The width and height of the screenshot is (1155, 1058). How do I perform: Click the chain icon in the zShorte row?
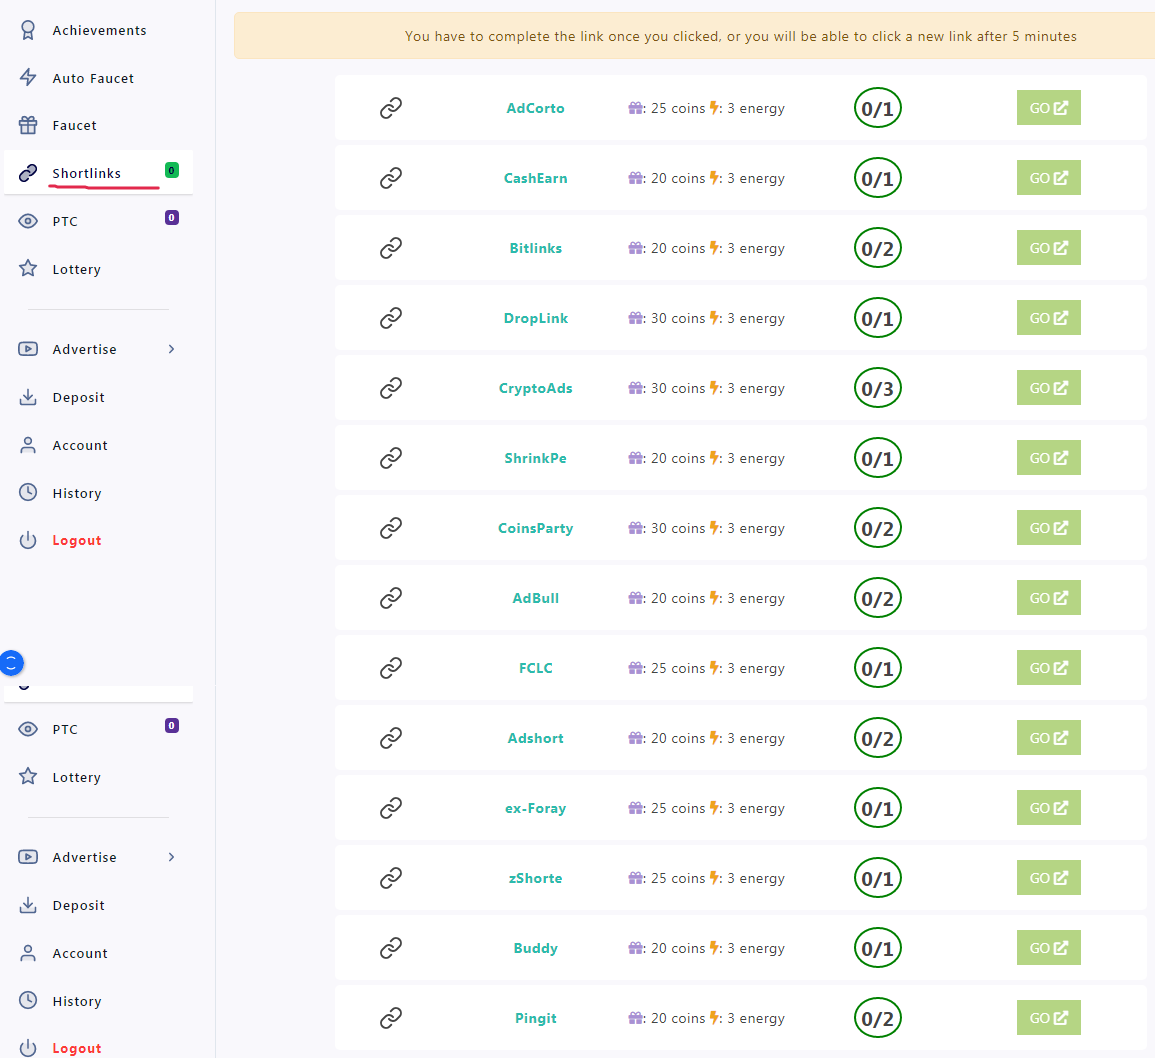pos(391,878)
